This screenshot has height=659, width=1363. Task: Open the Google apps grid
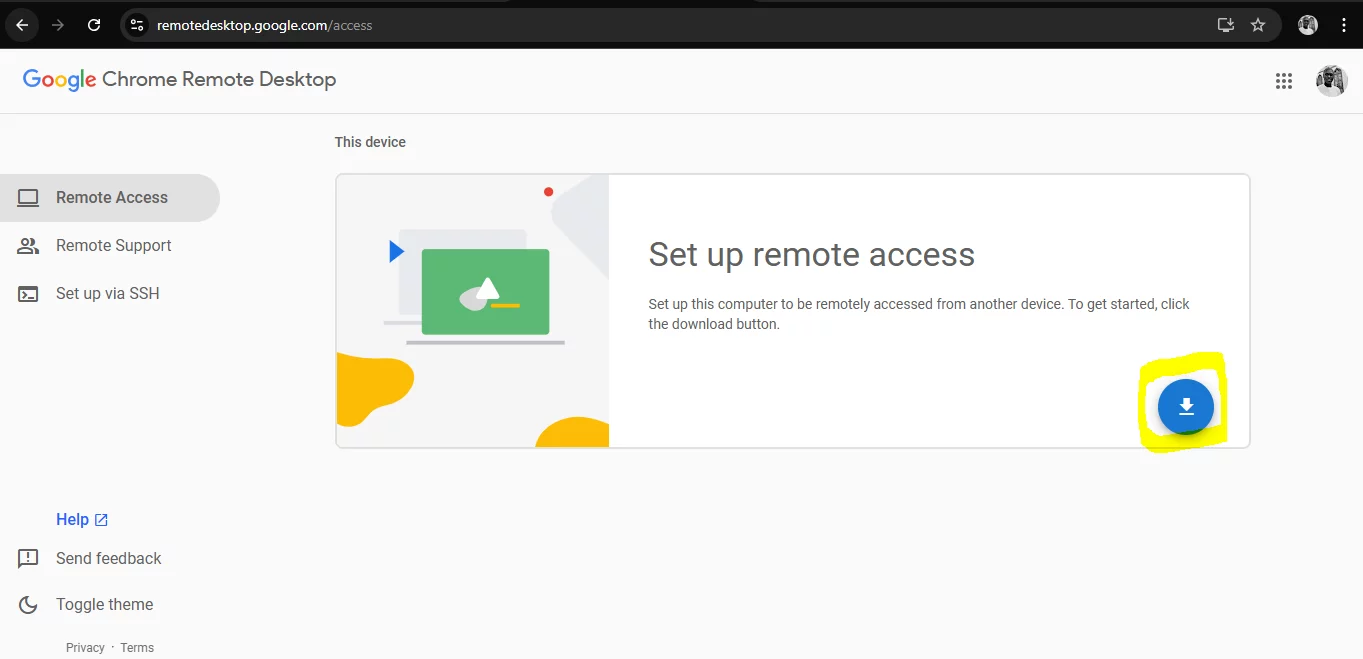click(1284, 81)
